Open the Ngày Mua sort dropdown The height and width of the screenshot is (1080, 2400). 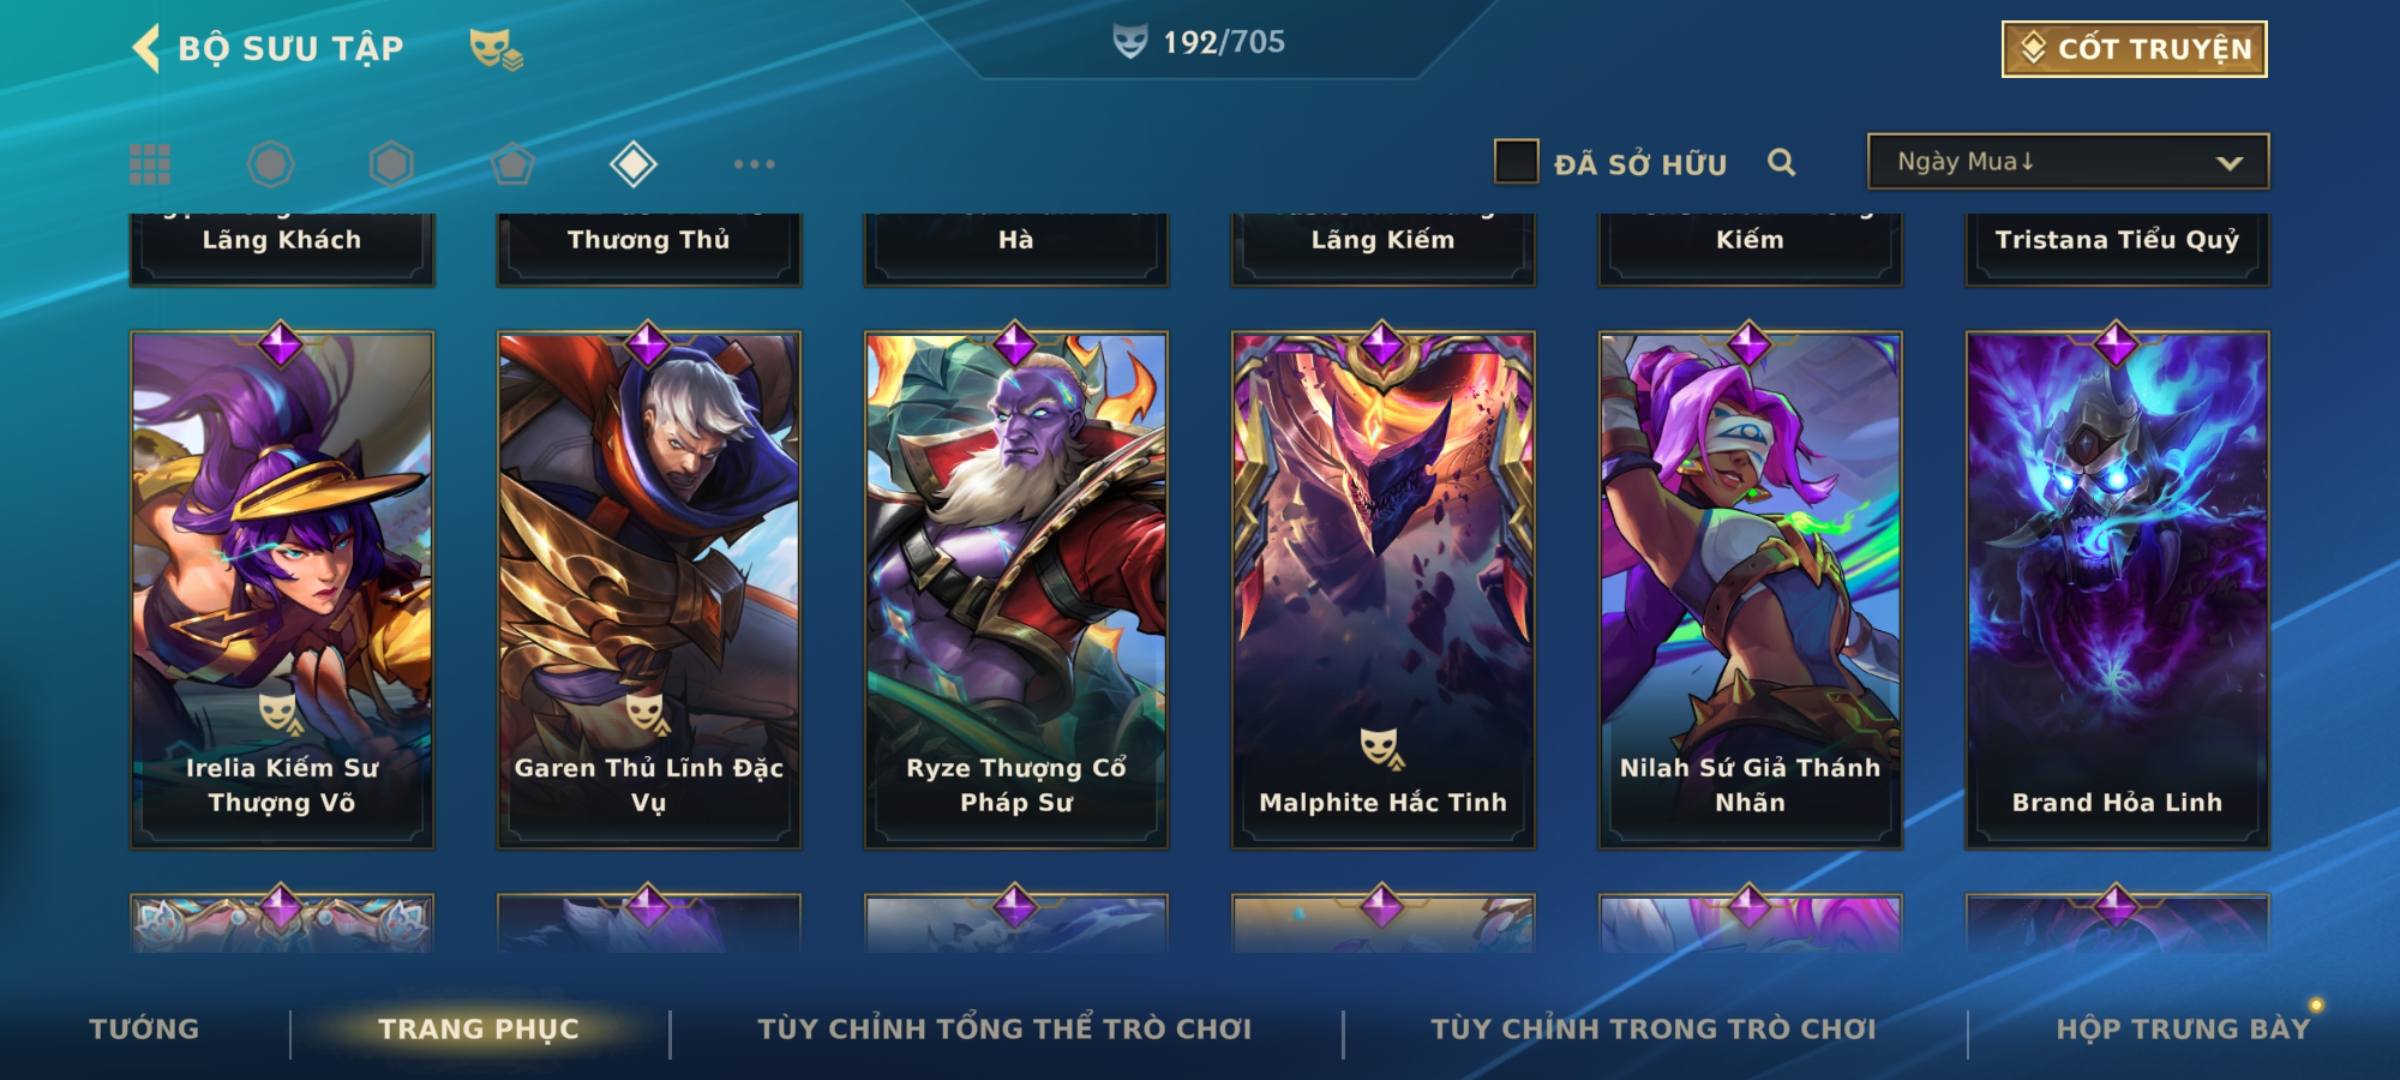click(x=2068, y=161)
